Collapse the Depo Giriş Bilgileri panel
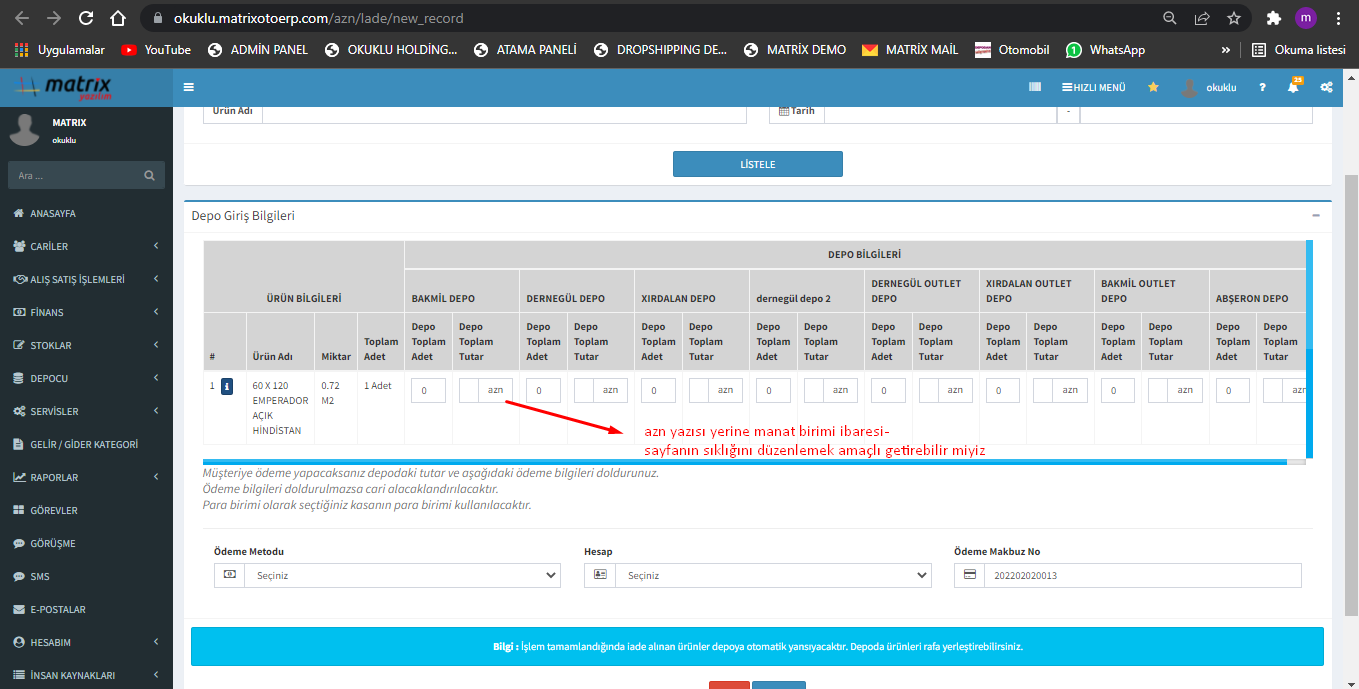 [x=1315, y=216]
